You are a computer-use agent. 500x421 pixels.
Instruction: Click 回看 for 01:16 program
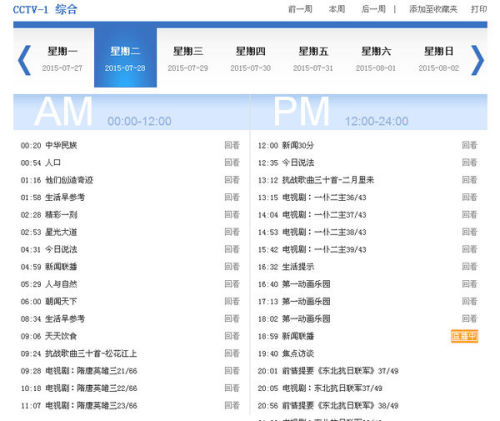tap(232, 180)
